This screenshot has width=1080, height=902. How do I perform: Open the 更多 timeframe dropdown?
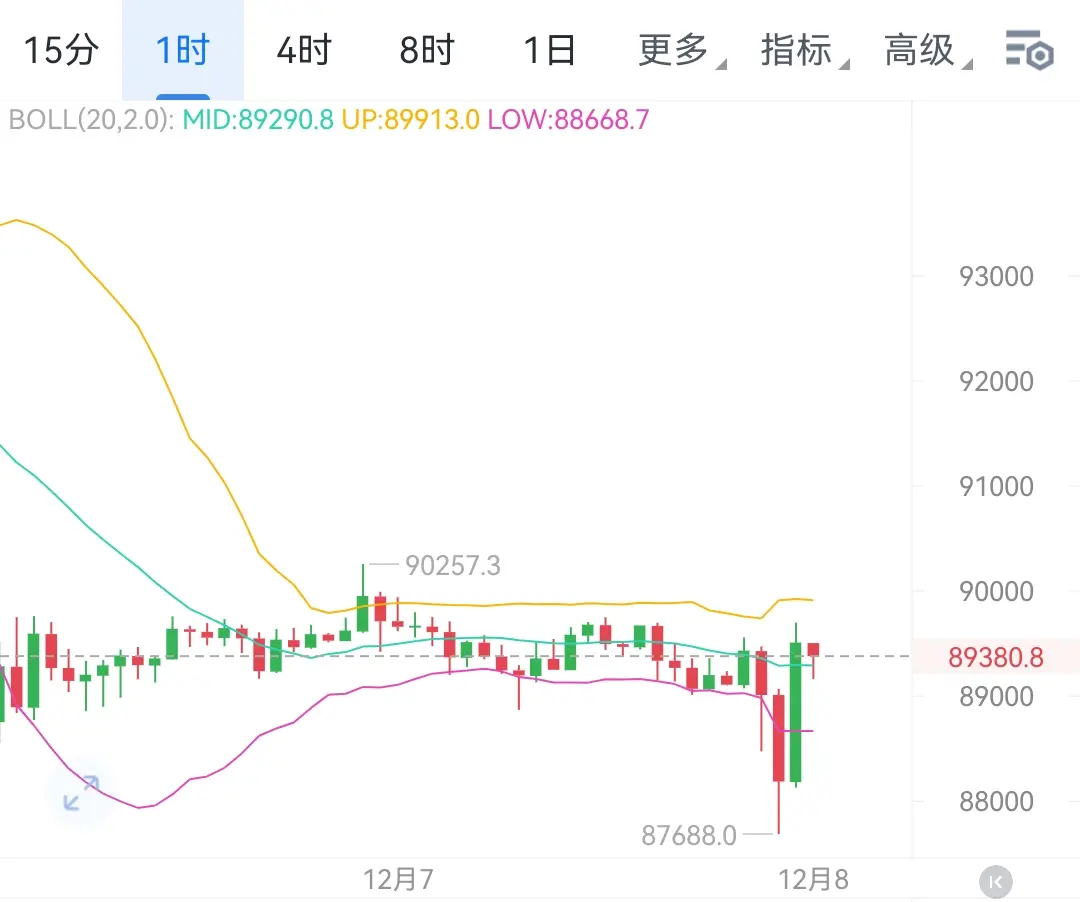click(x=681, y=50)
